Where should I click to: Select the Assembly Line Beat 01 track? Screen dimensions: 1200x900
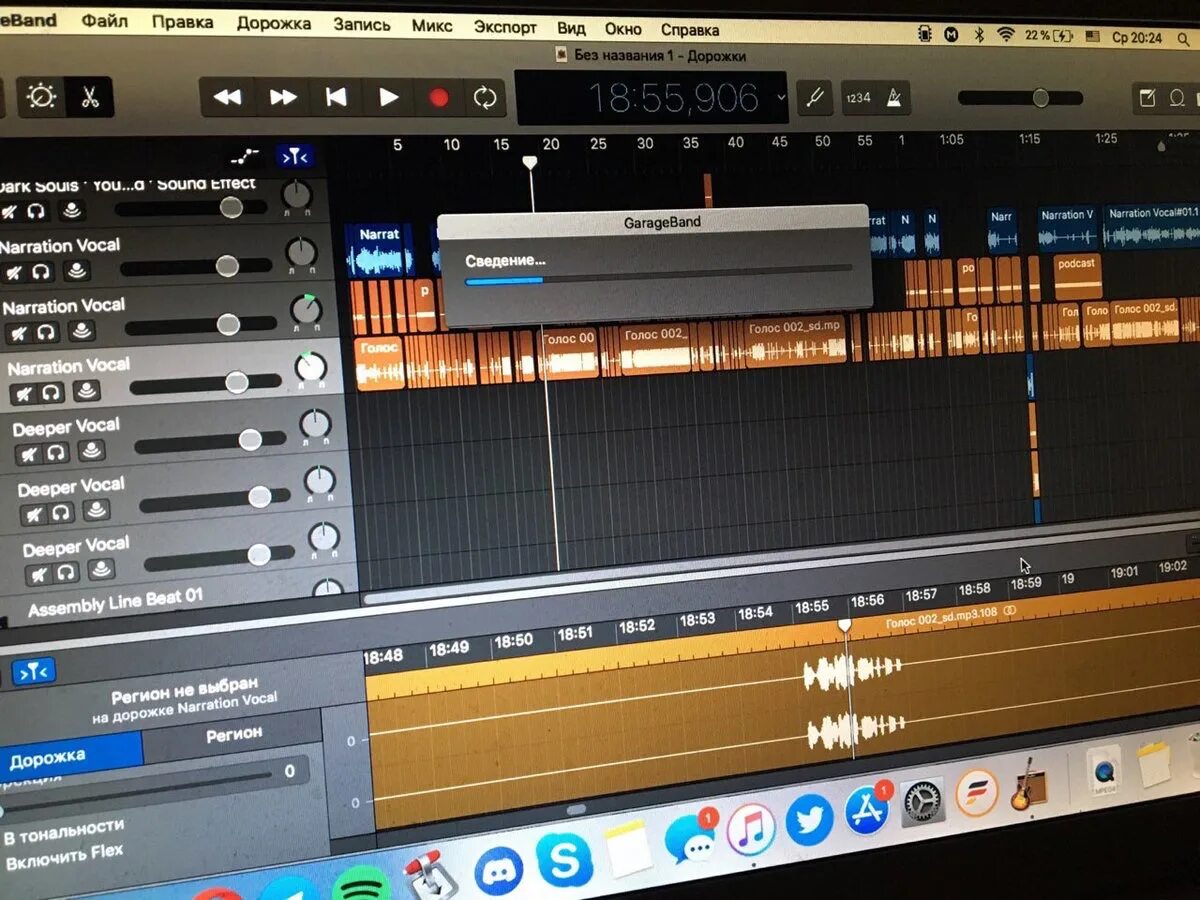tap(115, 604)
